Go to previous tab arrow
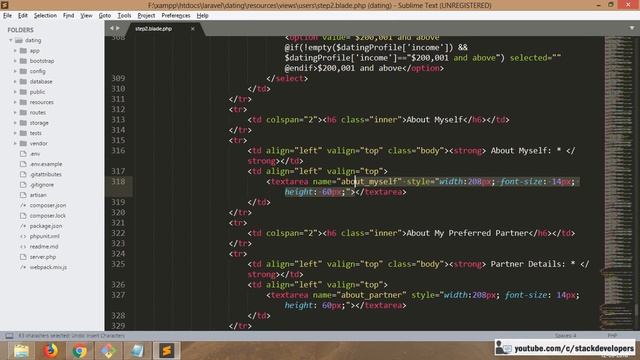The height and width of the screenshot is (360, 640). click(111, 28)
